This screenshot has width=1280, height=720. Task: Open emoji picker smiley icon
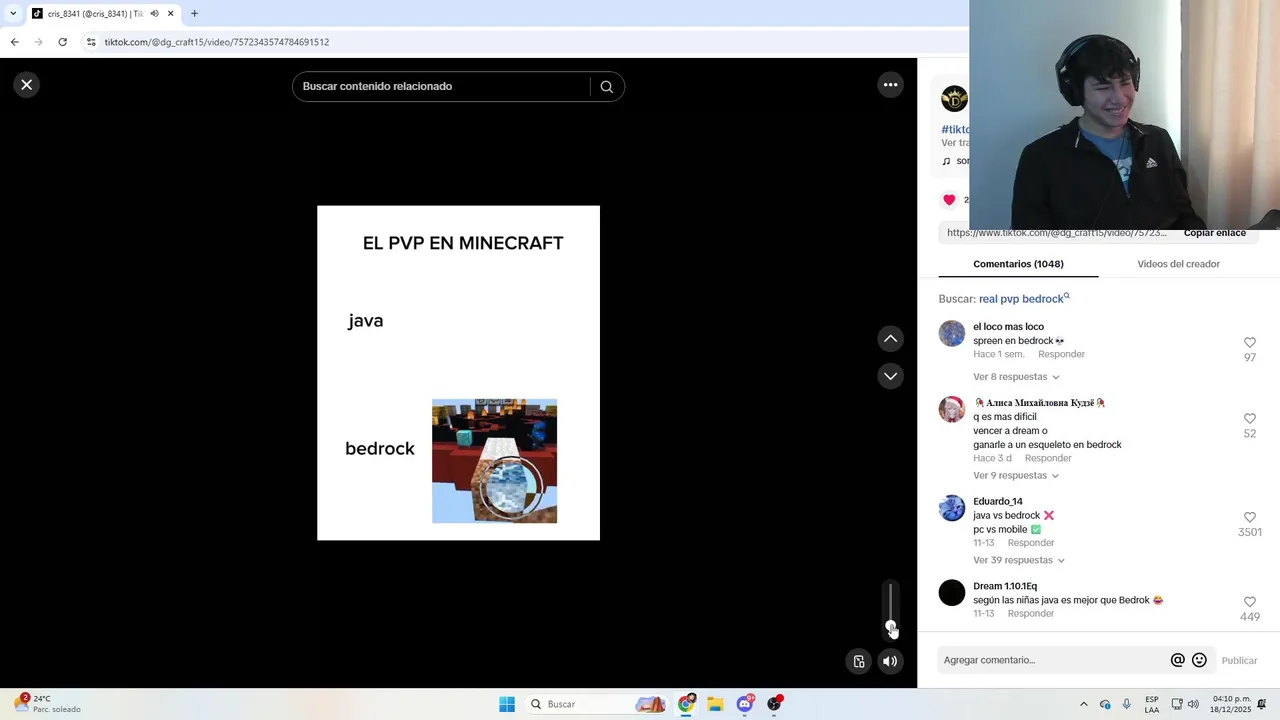(1199, 660)
